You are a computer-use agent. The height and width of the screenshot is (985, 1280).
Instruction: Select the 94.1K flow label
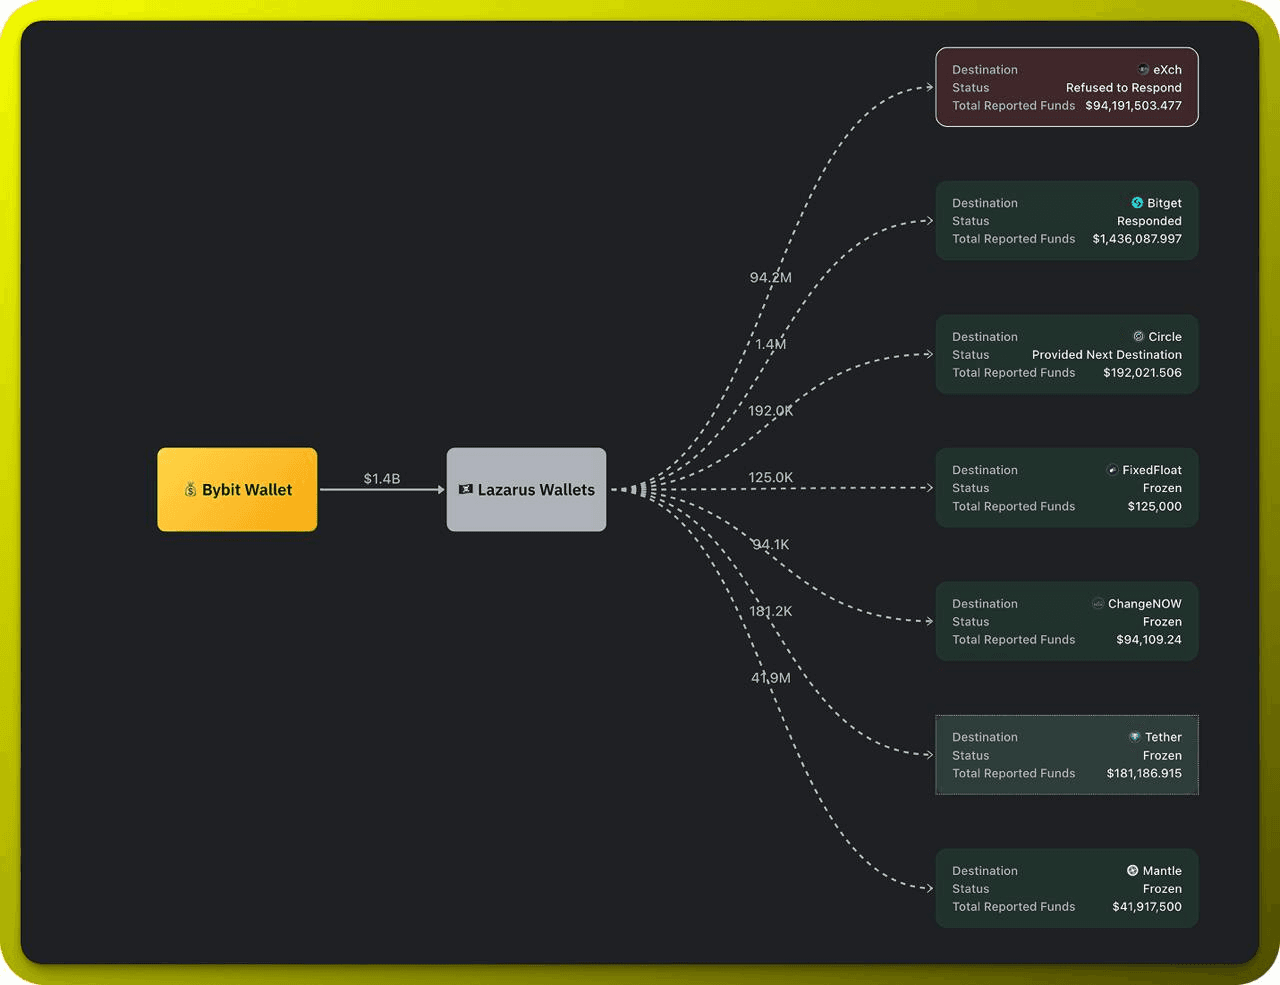point(771,545)
